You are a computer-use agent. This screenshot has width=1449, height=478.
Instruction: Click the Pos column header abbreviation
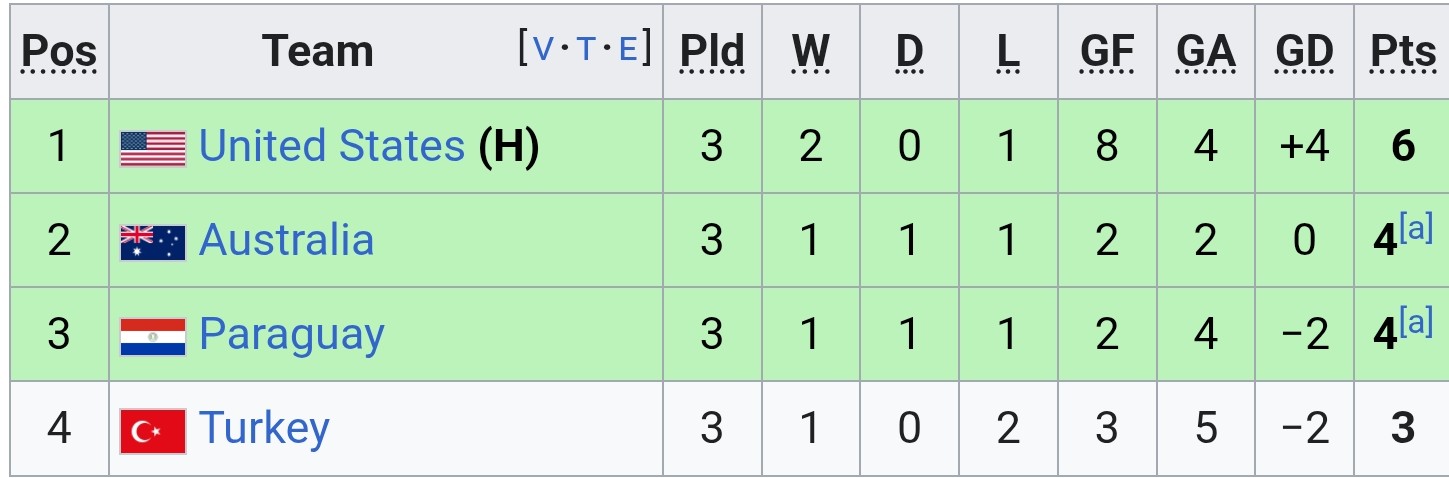[x=59, y=51]
